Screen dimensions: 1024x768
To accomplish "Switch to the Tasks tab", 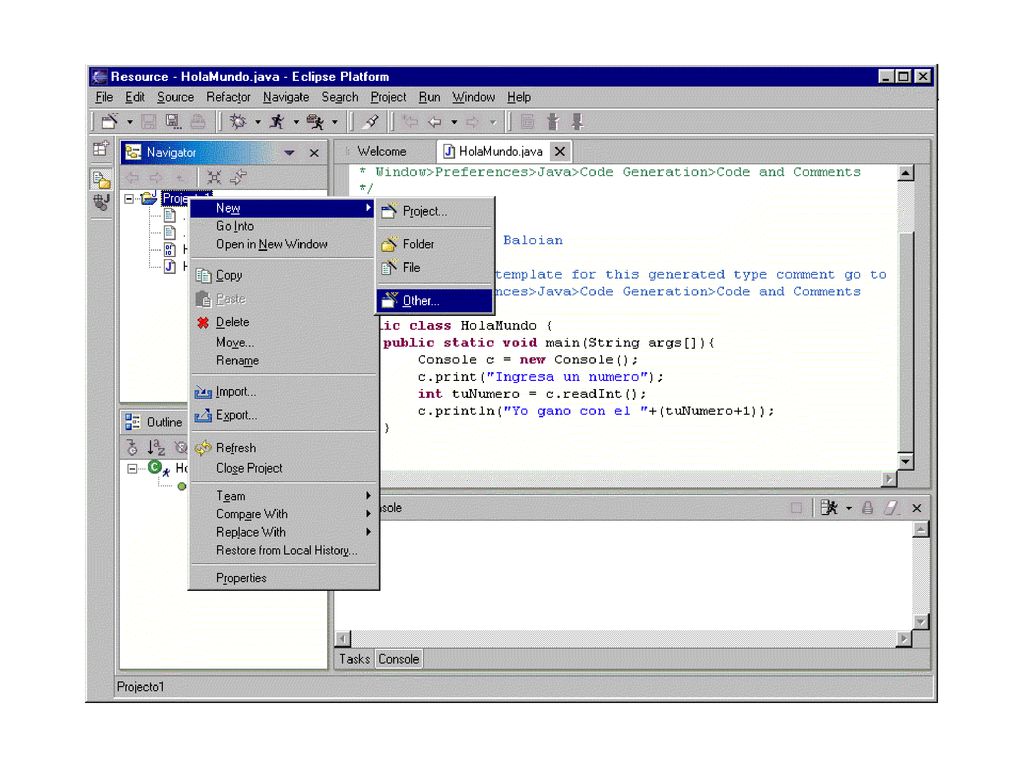I will [x=355, y=659].
